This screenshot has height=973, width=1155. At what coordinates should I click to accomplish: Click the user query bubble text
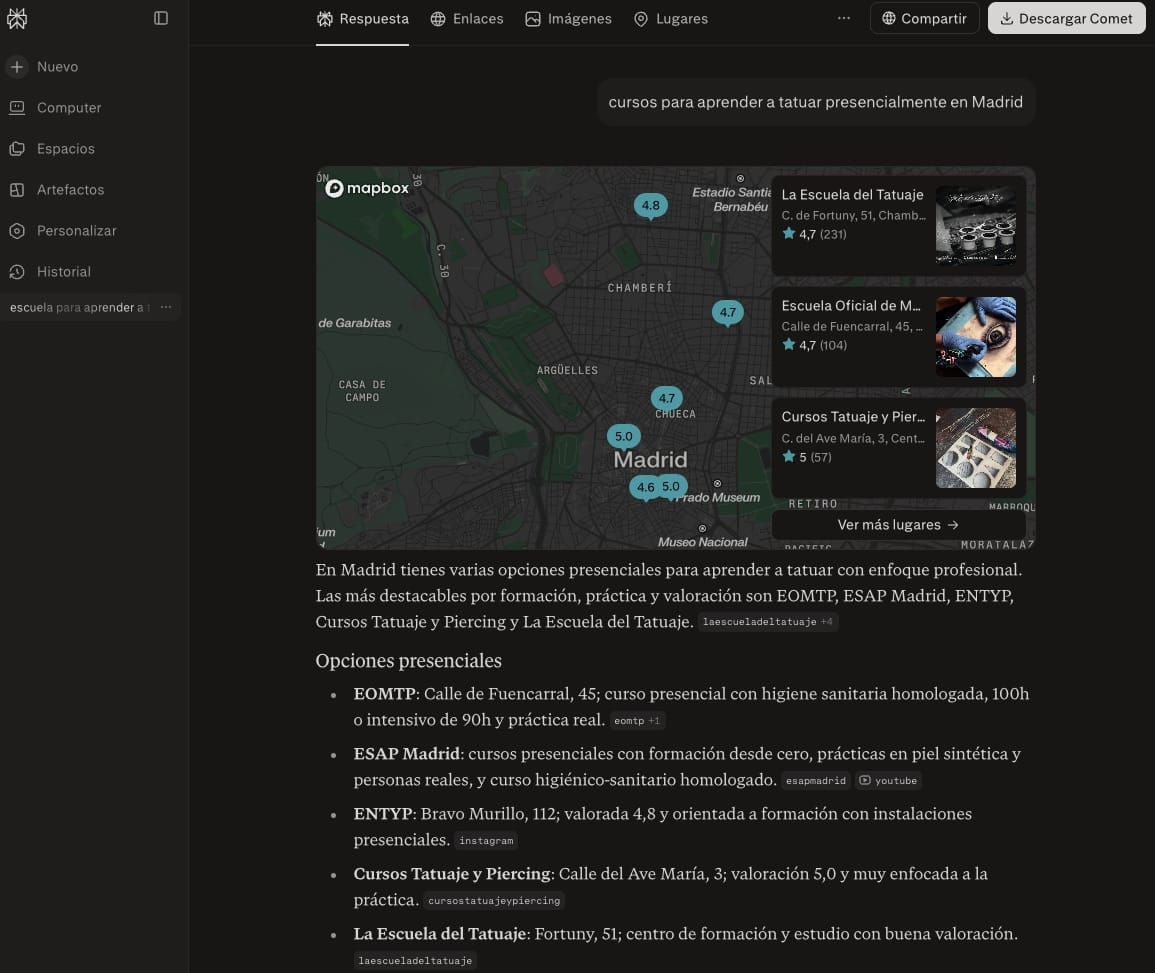pos(815,102)
